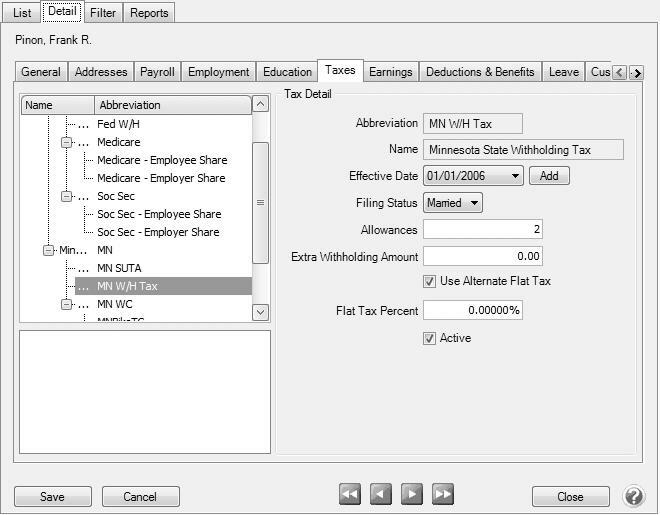Image resolution: width=660 pixels, height=515 pixels.
Task: Open Filing Status dropdown
Action: coord(474,203)
